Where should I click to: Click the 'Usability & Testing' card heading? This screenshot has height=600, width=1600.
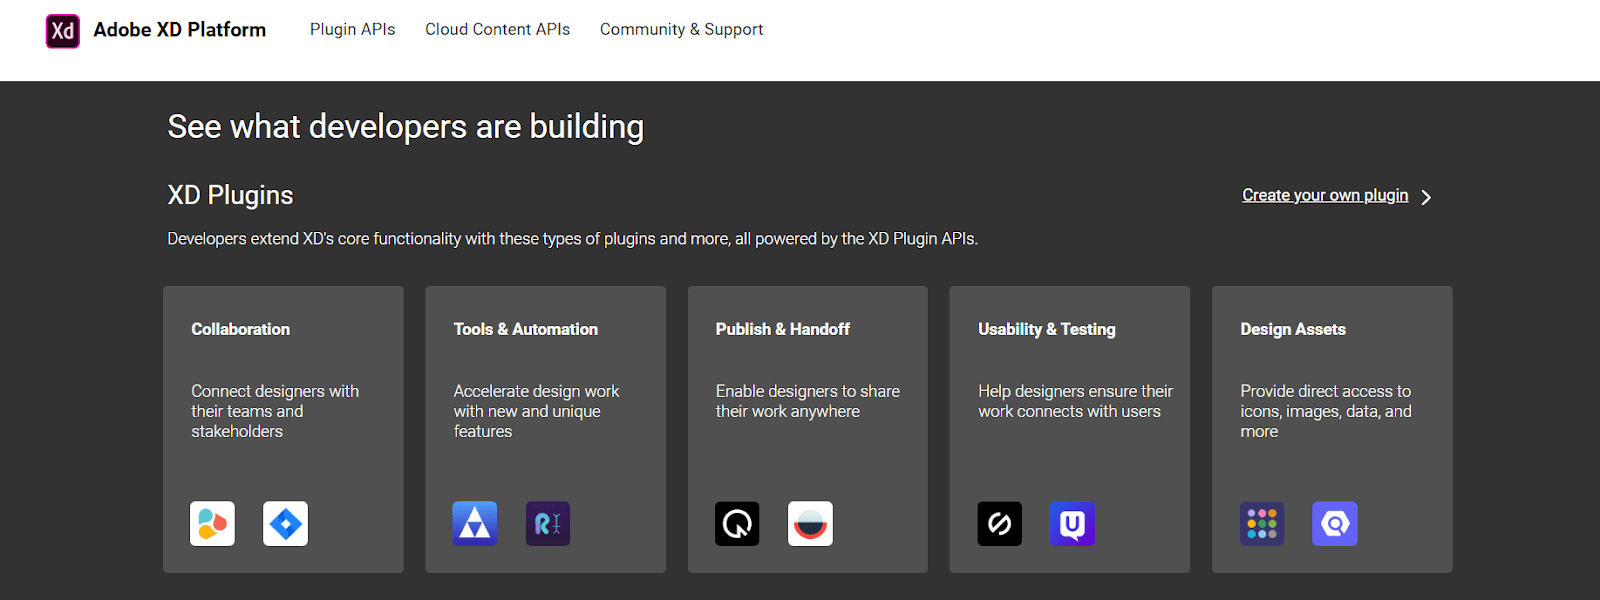(1047, 329)
